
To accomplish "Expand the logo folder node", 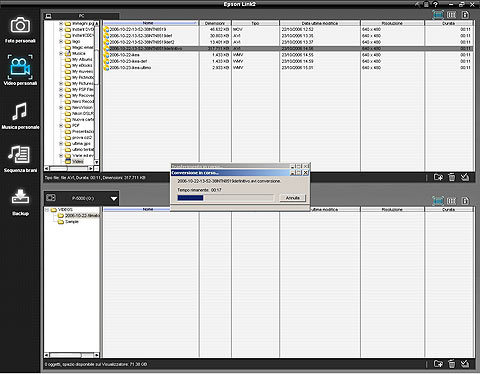I will pyautogui.click(x=61, y=41).
